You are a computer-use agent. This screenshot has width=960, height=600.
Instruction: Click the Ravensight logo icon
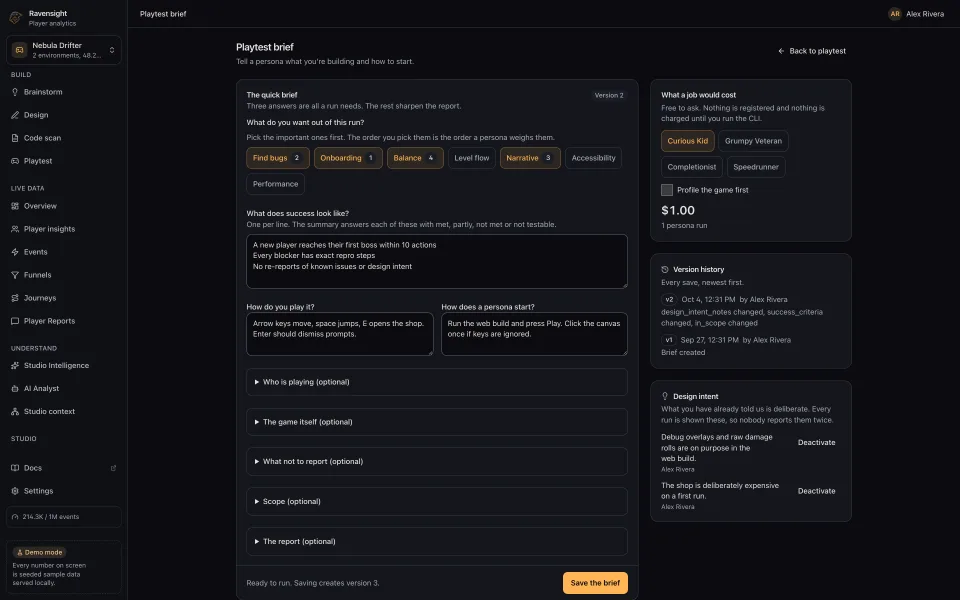[x=16, y=18]
